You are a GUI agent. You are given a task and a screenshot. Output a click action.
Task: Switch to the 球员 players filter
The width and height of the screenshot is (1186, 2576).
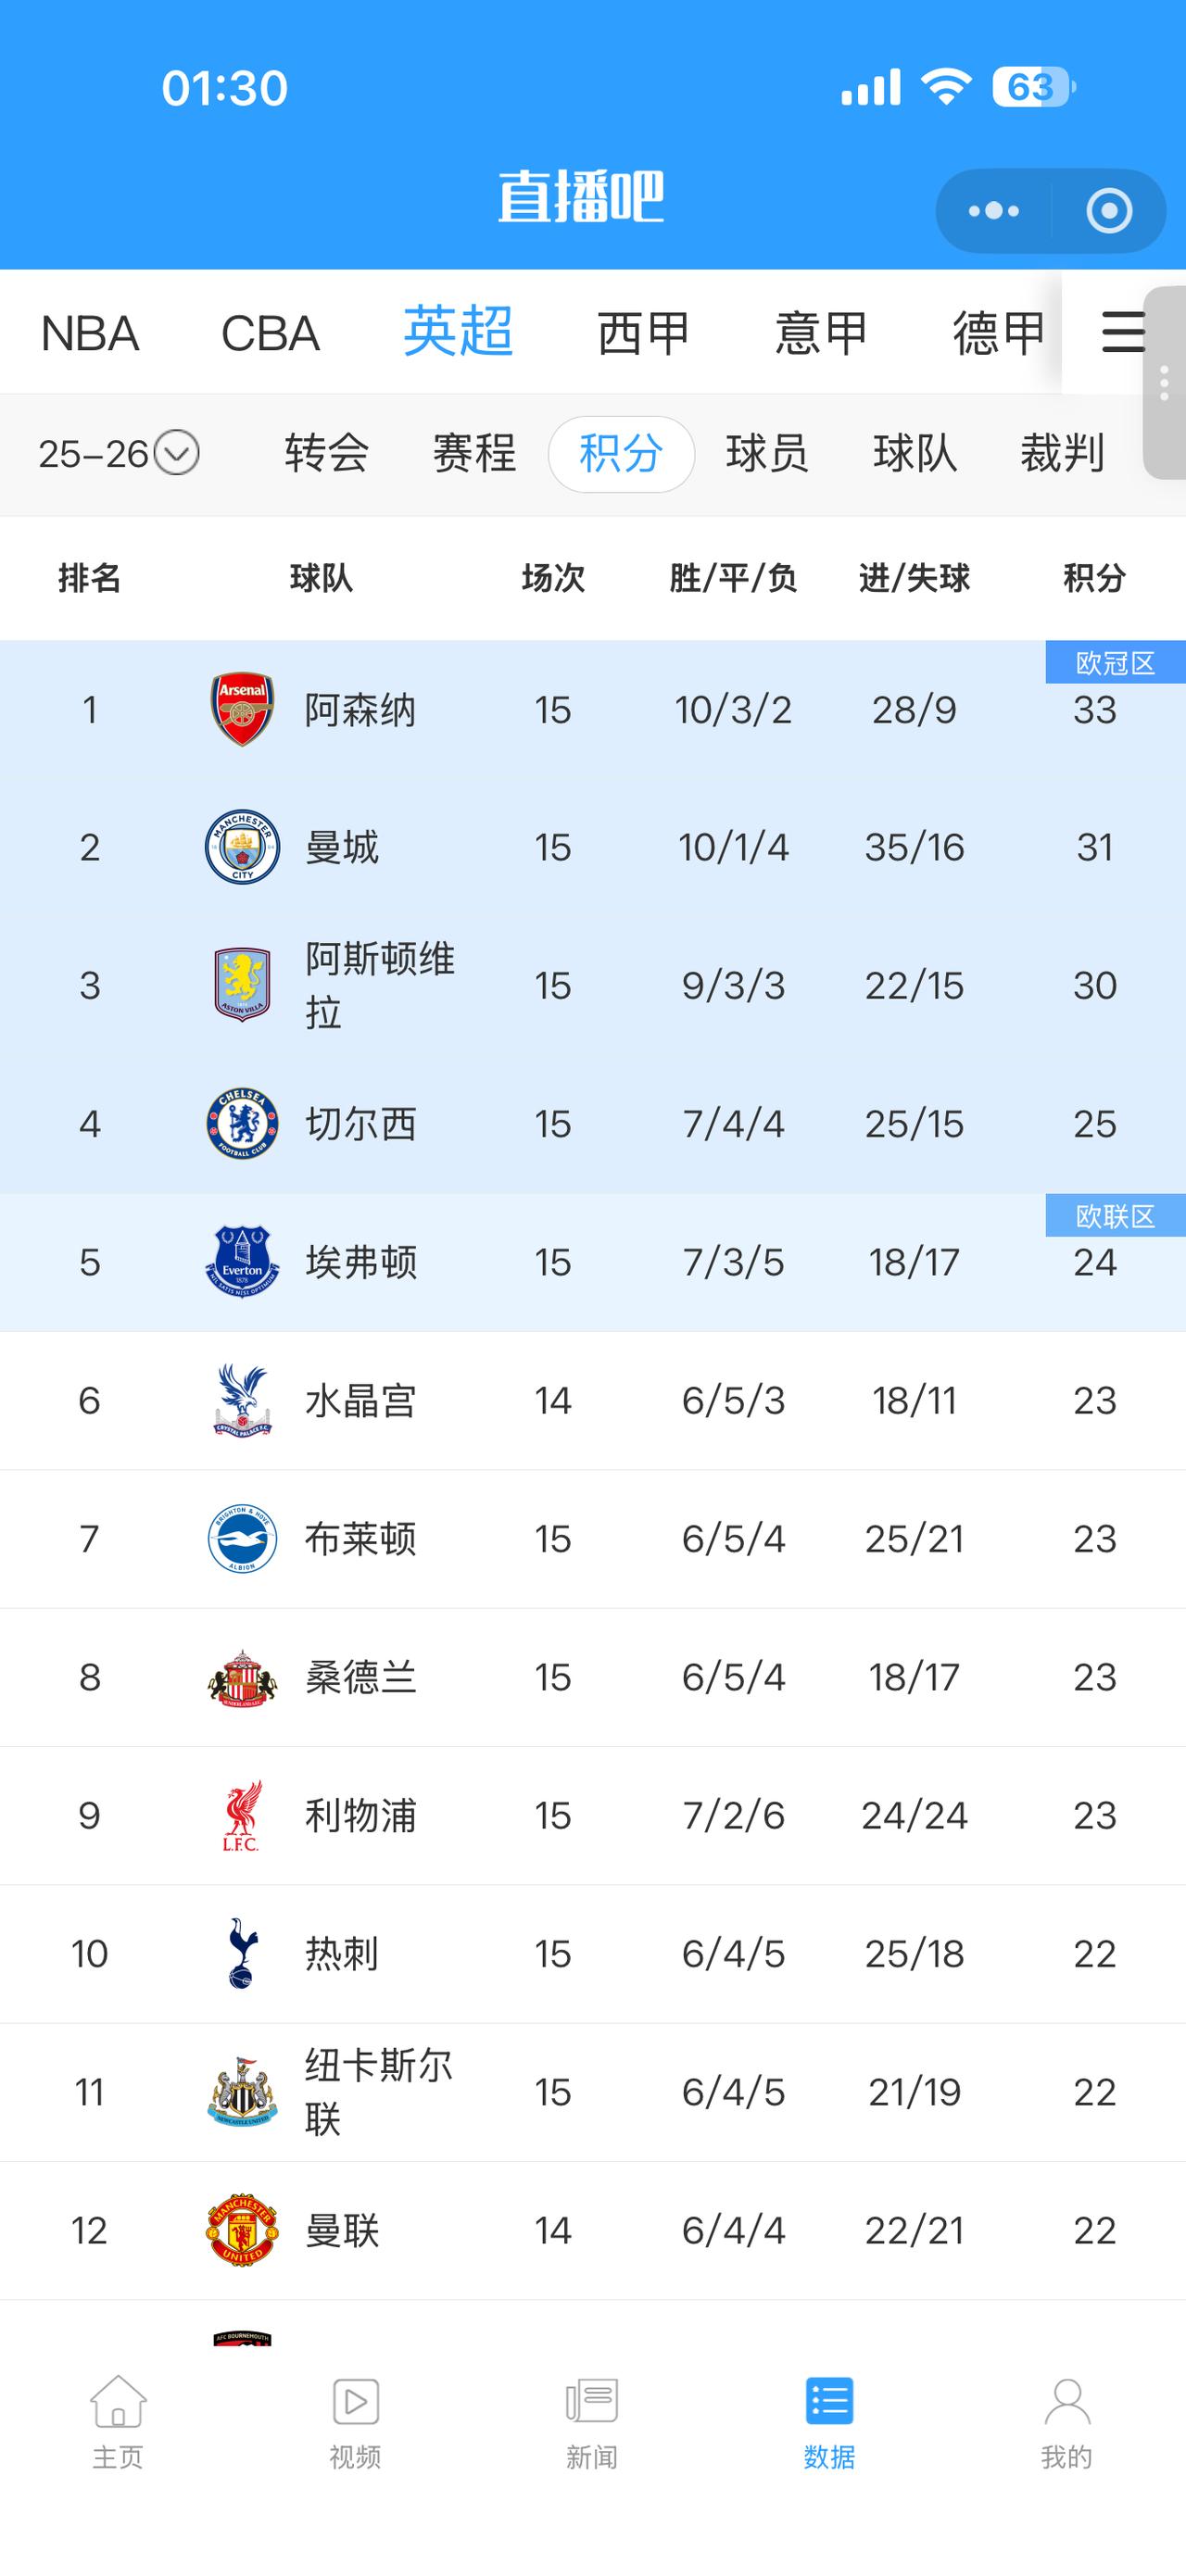click(767, 454)
